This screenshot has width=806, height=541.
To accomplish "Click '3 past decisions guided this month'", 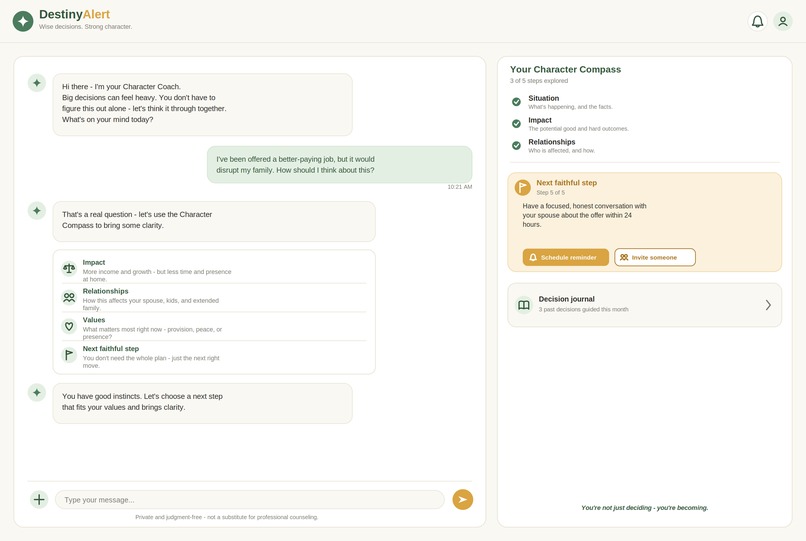I will click(x=583, y=310).
